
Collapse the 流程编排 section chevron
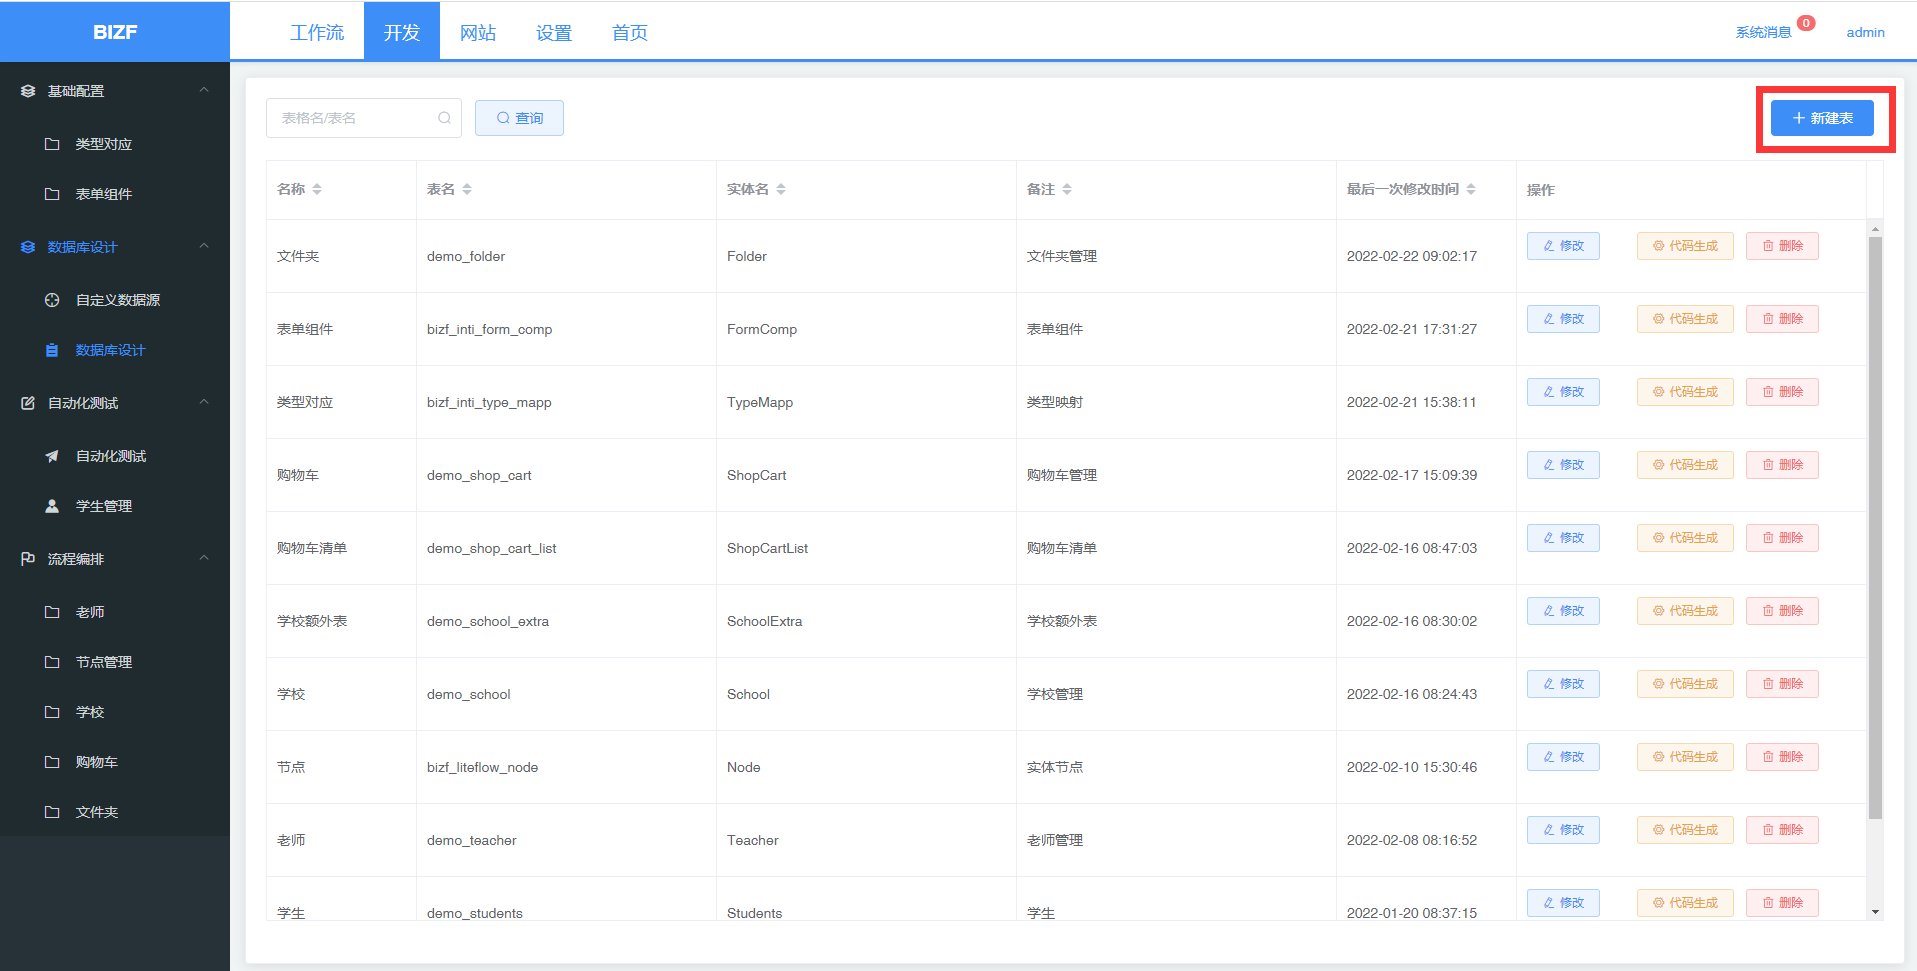pyautogui.click(x=204, y=558)
